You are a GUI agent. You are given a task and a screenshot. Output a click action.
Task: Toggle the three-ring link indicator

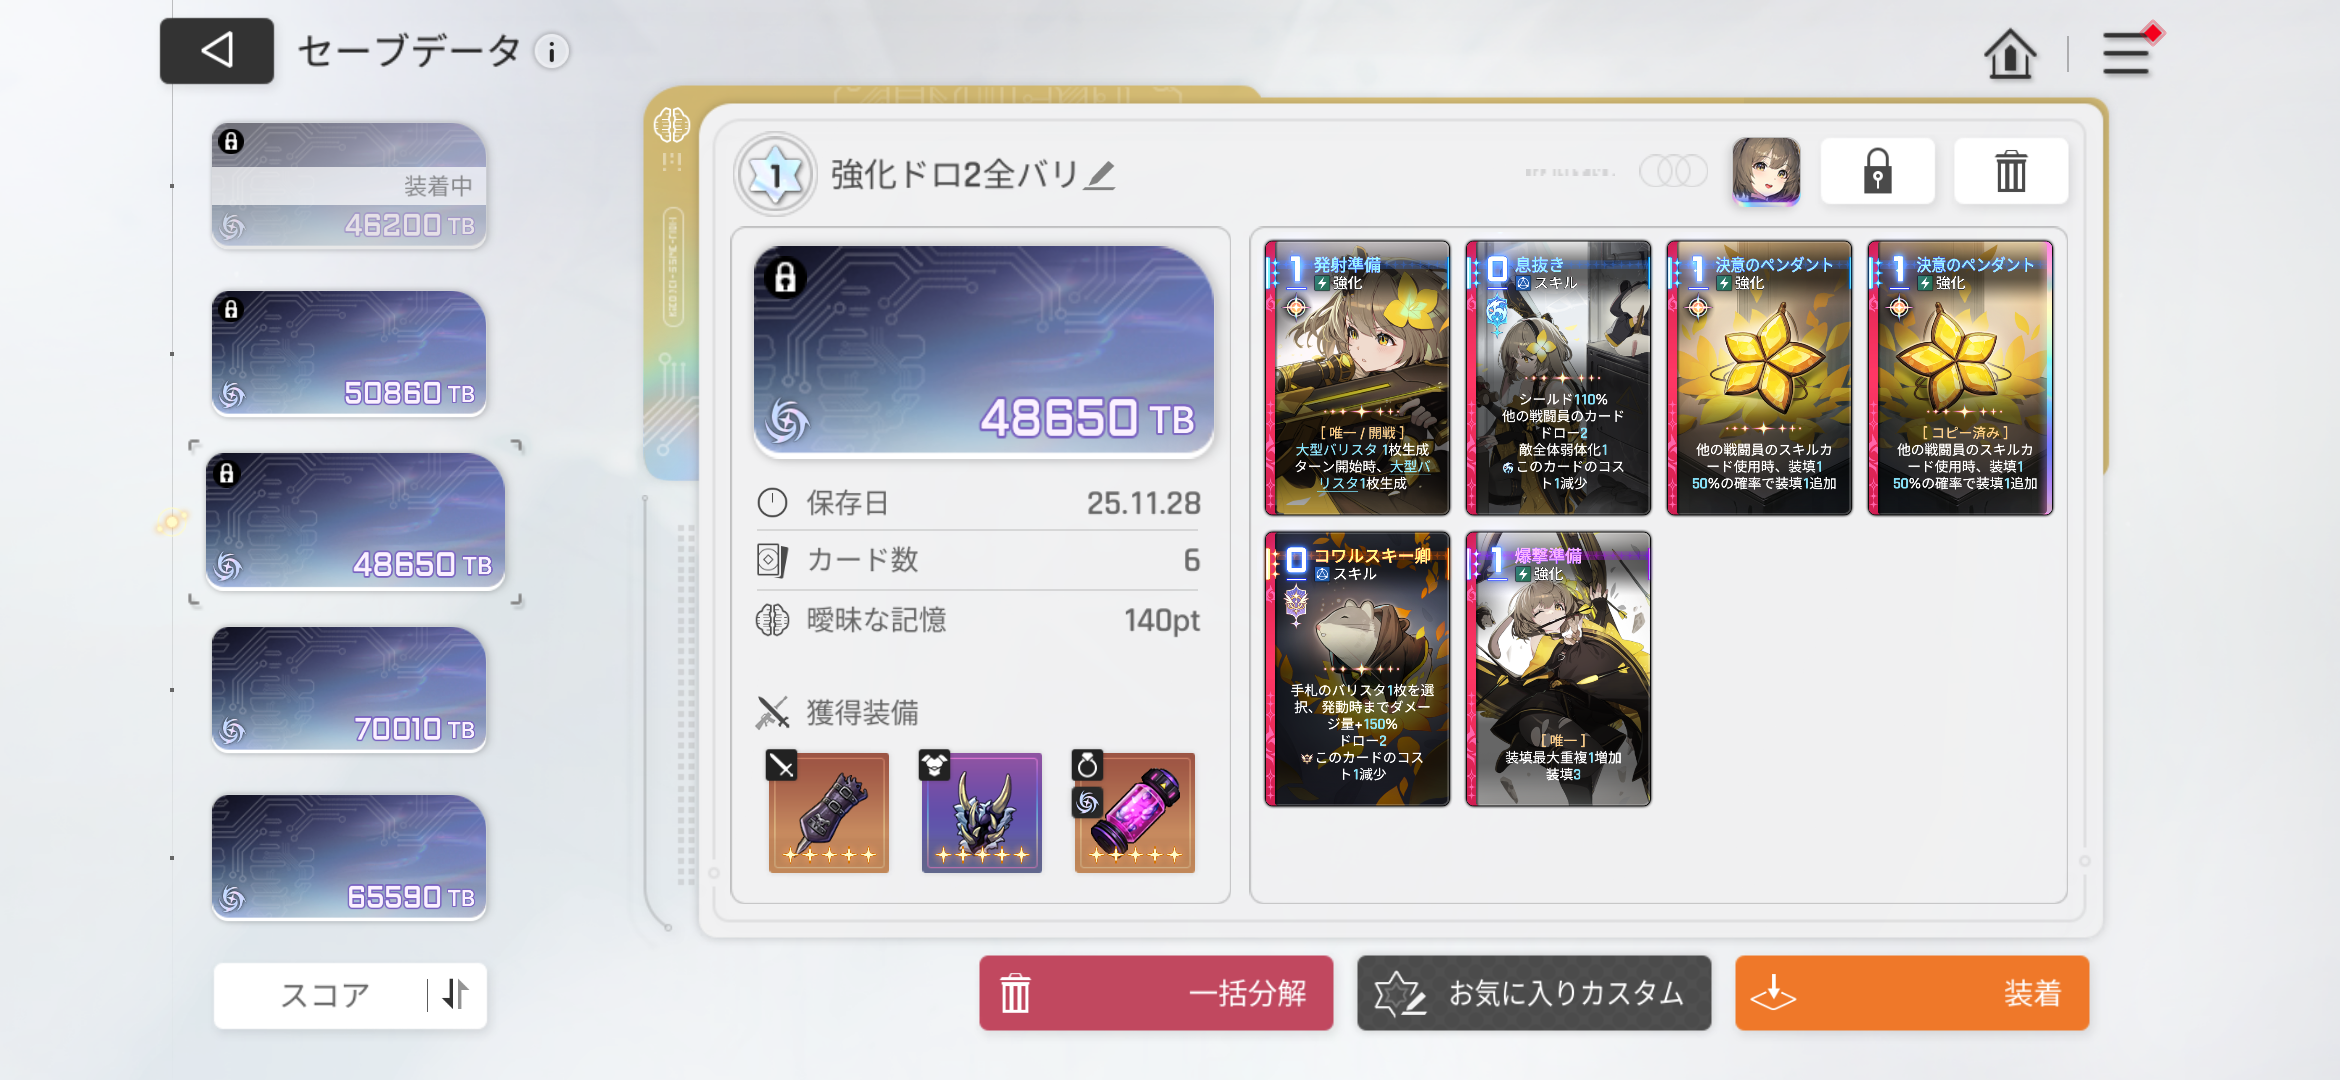click(x=1673, y=171)
